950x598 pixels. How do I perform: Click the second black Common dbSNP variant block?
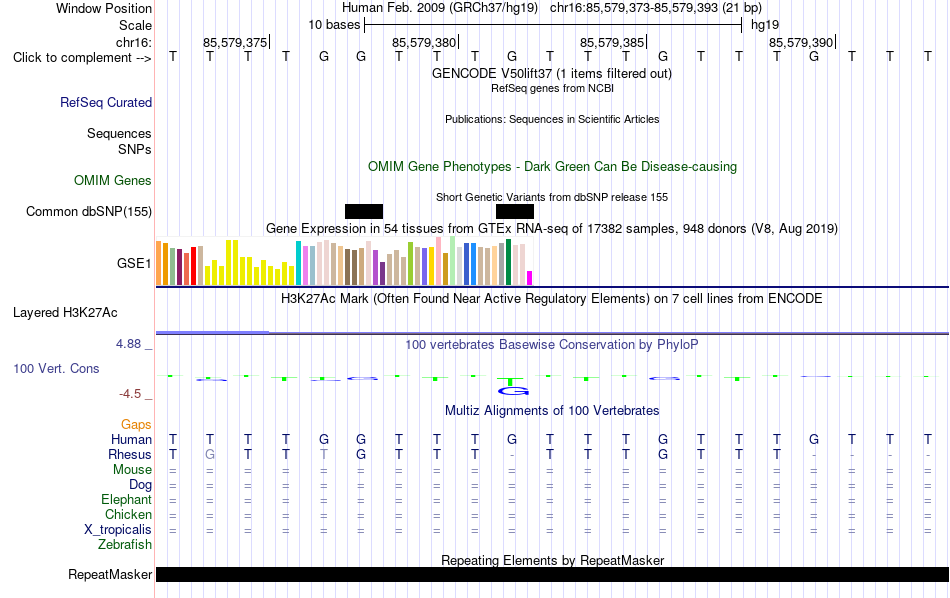pos(514,211)
